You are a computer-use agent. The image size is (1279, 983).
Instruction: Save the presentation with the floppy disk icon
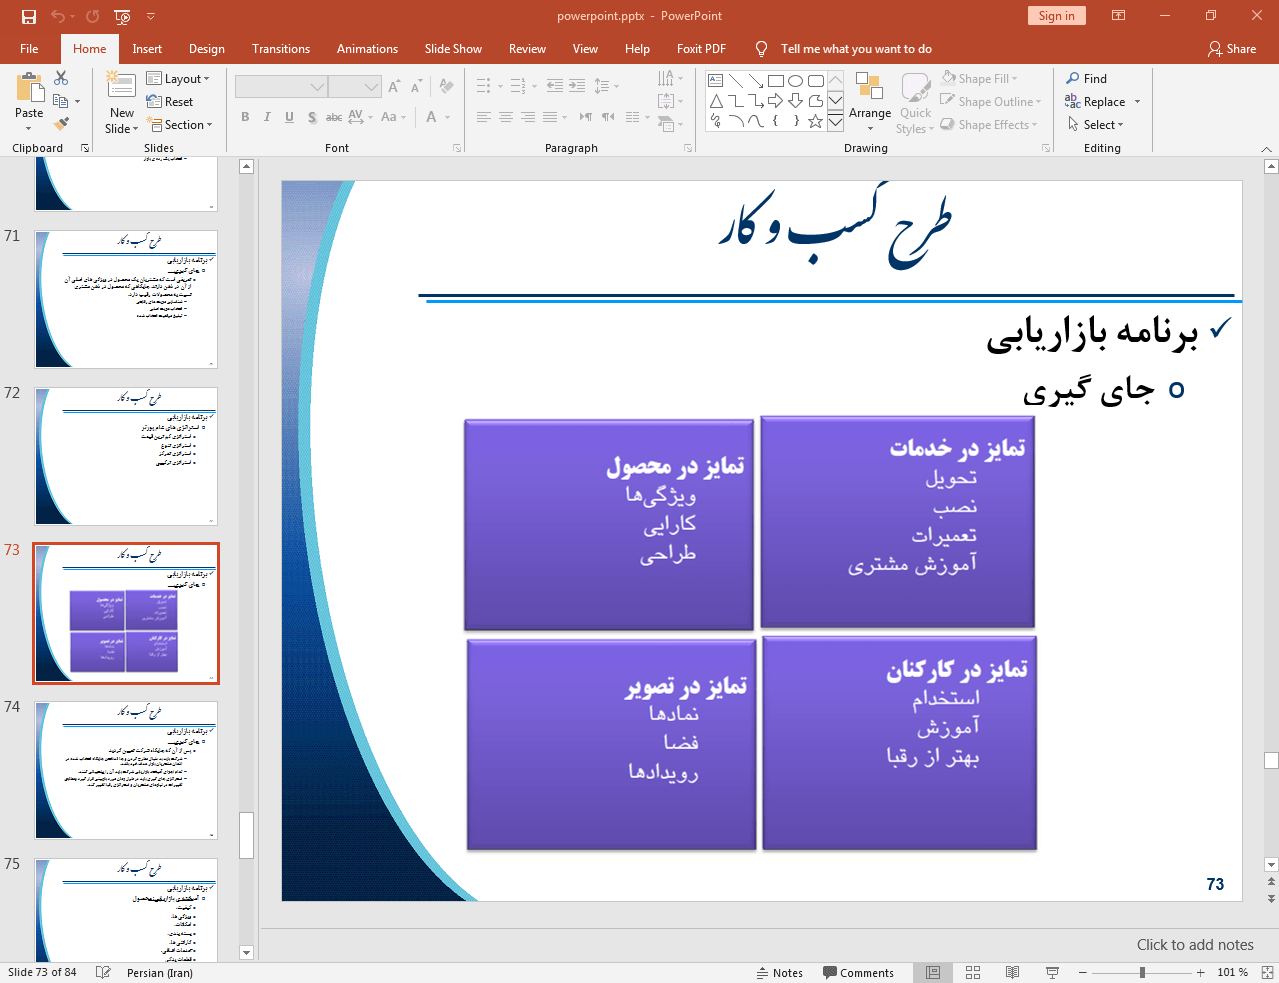[x=28, y=16]
